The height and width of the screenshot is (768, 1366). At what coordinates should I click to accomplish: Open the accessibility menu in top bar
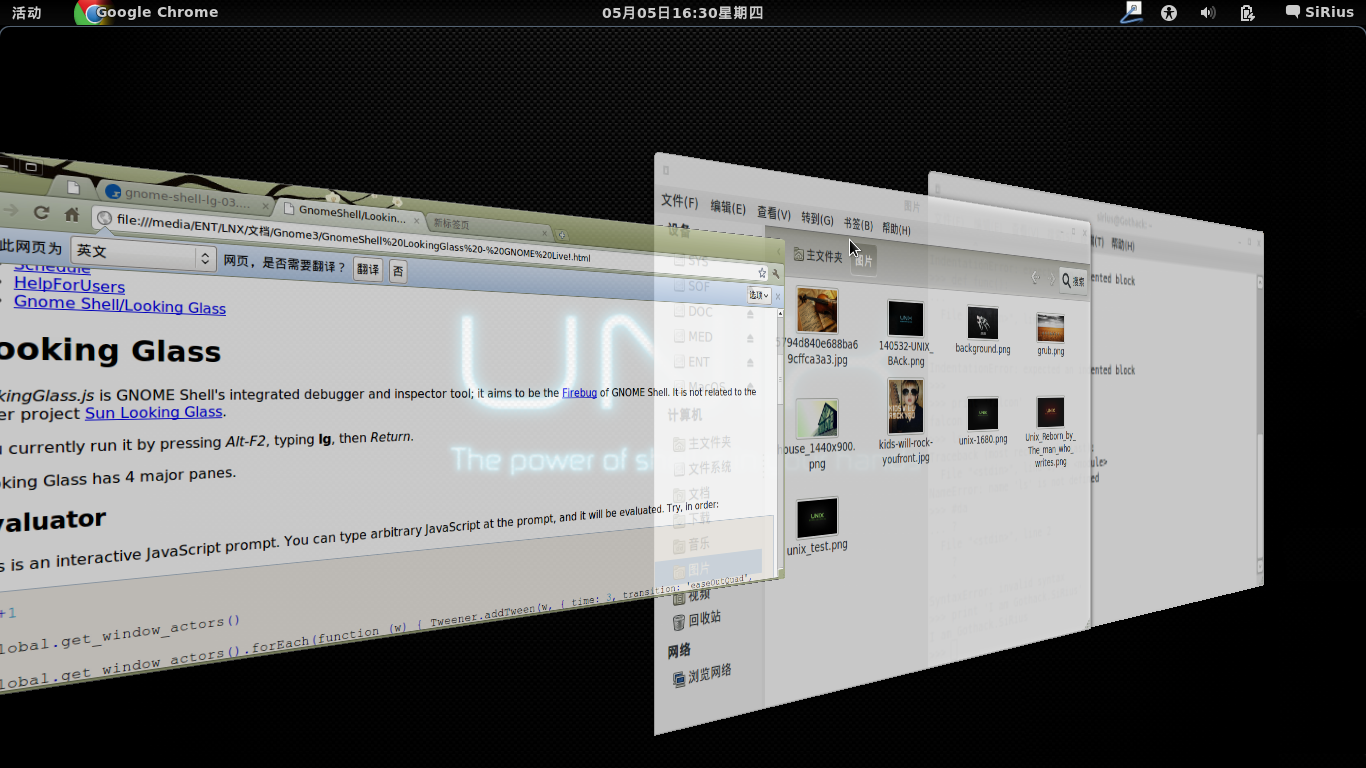(x=1169, y=12)
